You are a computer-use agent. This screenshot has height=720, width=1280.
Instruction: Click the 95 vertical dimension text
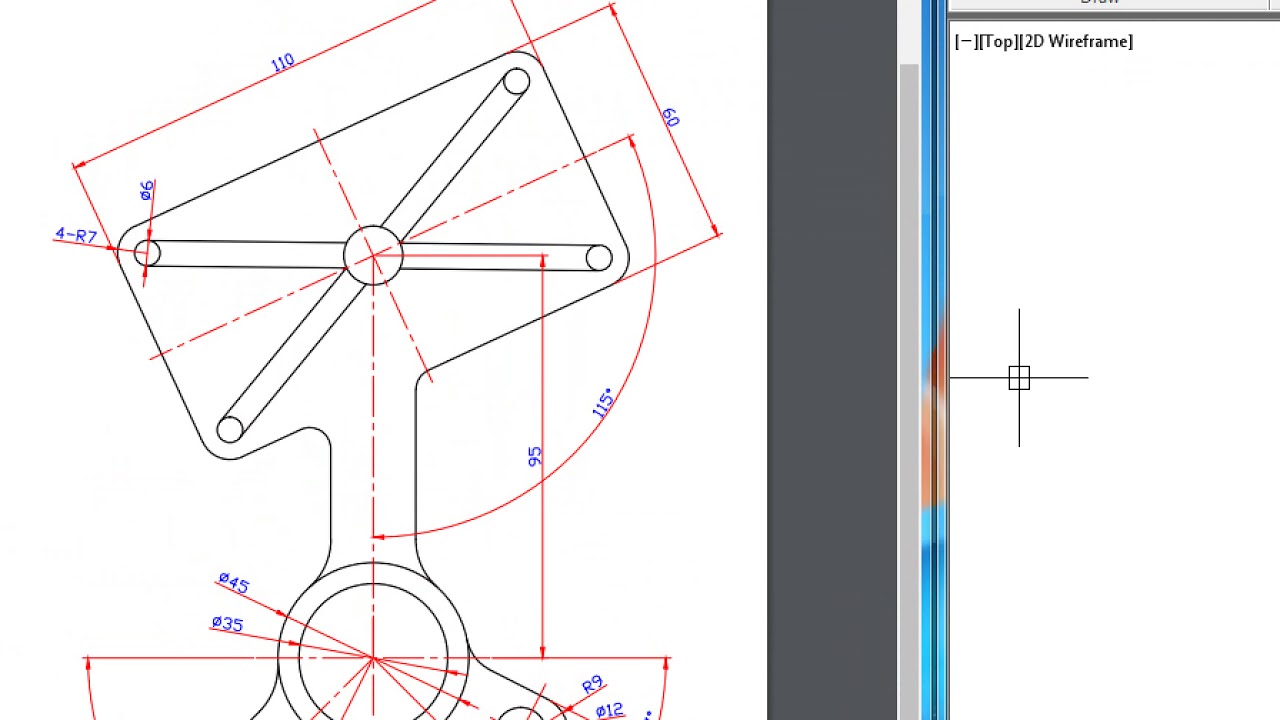click(x=535, y=456)
